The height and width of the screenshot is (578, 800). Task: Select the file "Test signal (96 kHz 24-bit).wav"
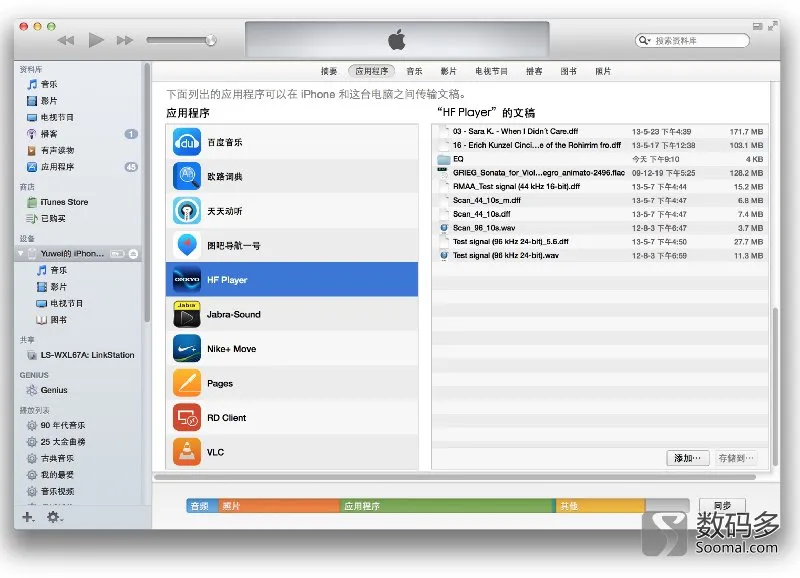tap(600, 256)
